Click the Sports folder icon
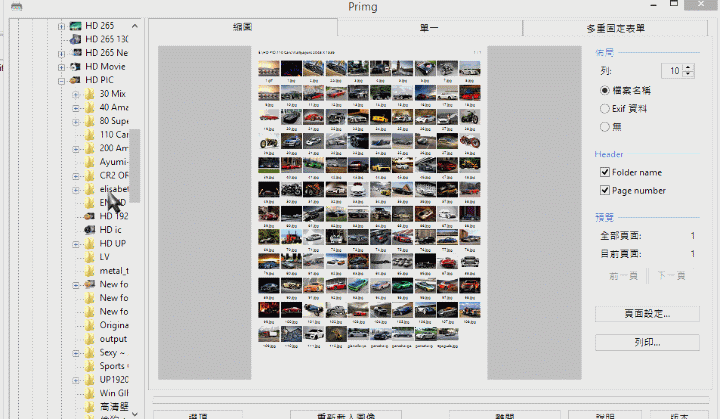Viewport: 720px width, 419px height. (x=90, y=366)
